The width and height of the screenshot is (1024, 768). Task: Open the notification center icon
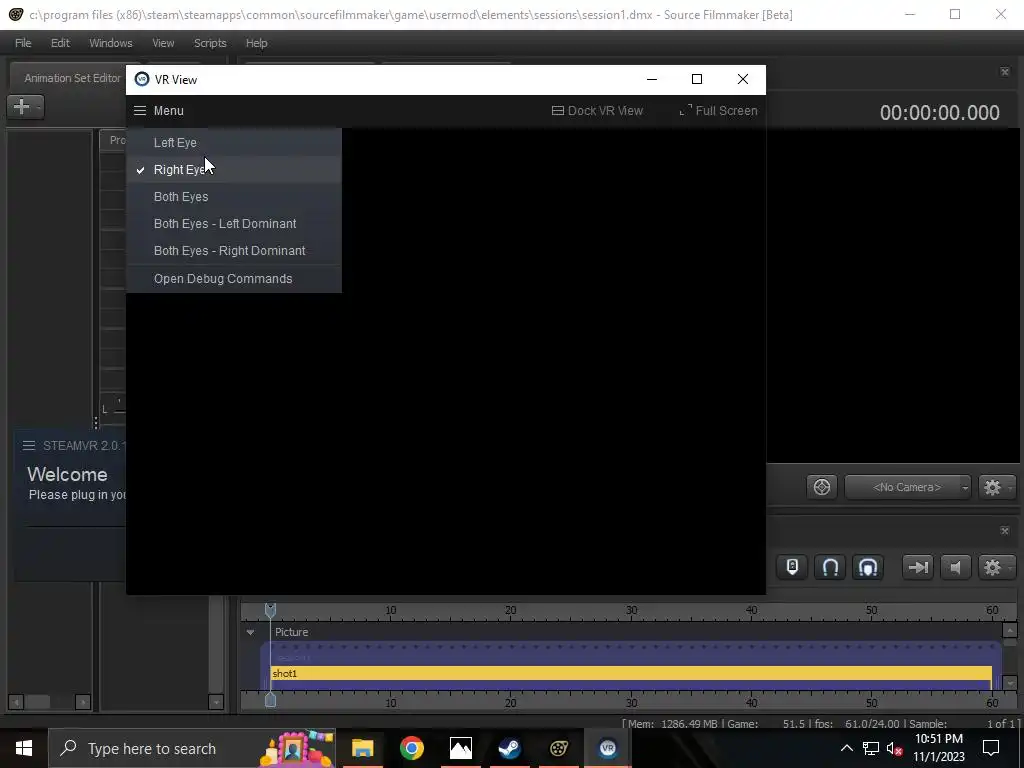click(991, 748)
